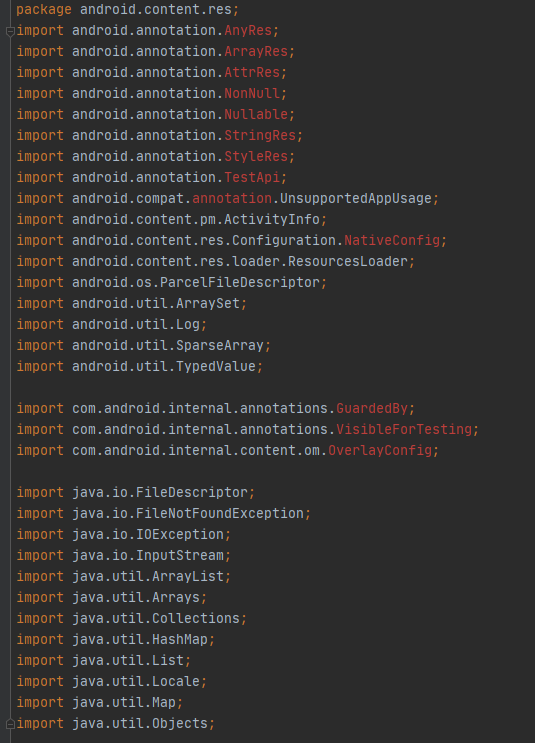Click Collections import class name
The height and width of the screenshot is (743, 535).
pos(196,618)
